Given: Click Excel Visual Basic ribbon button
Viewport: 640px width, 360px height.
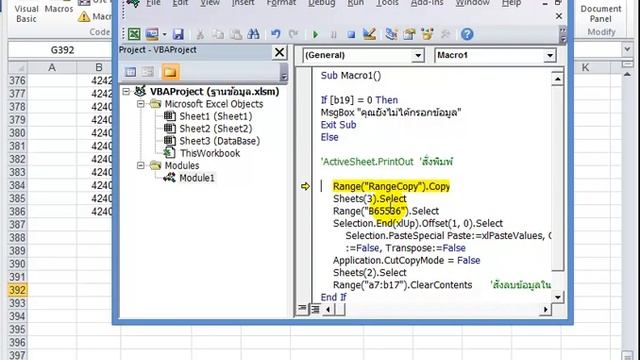Looking at the screenshot, I should (26, 12).
